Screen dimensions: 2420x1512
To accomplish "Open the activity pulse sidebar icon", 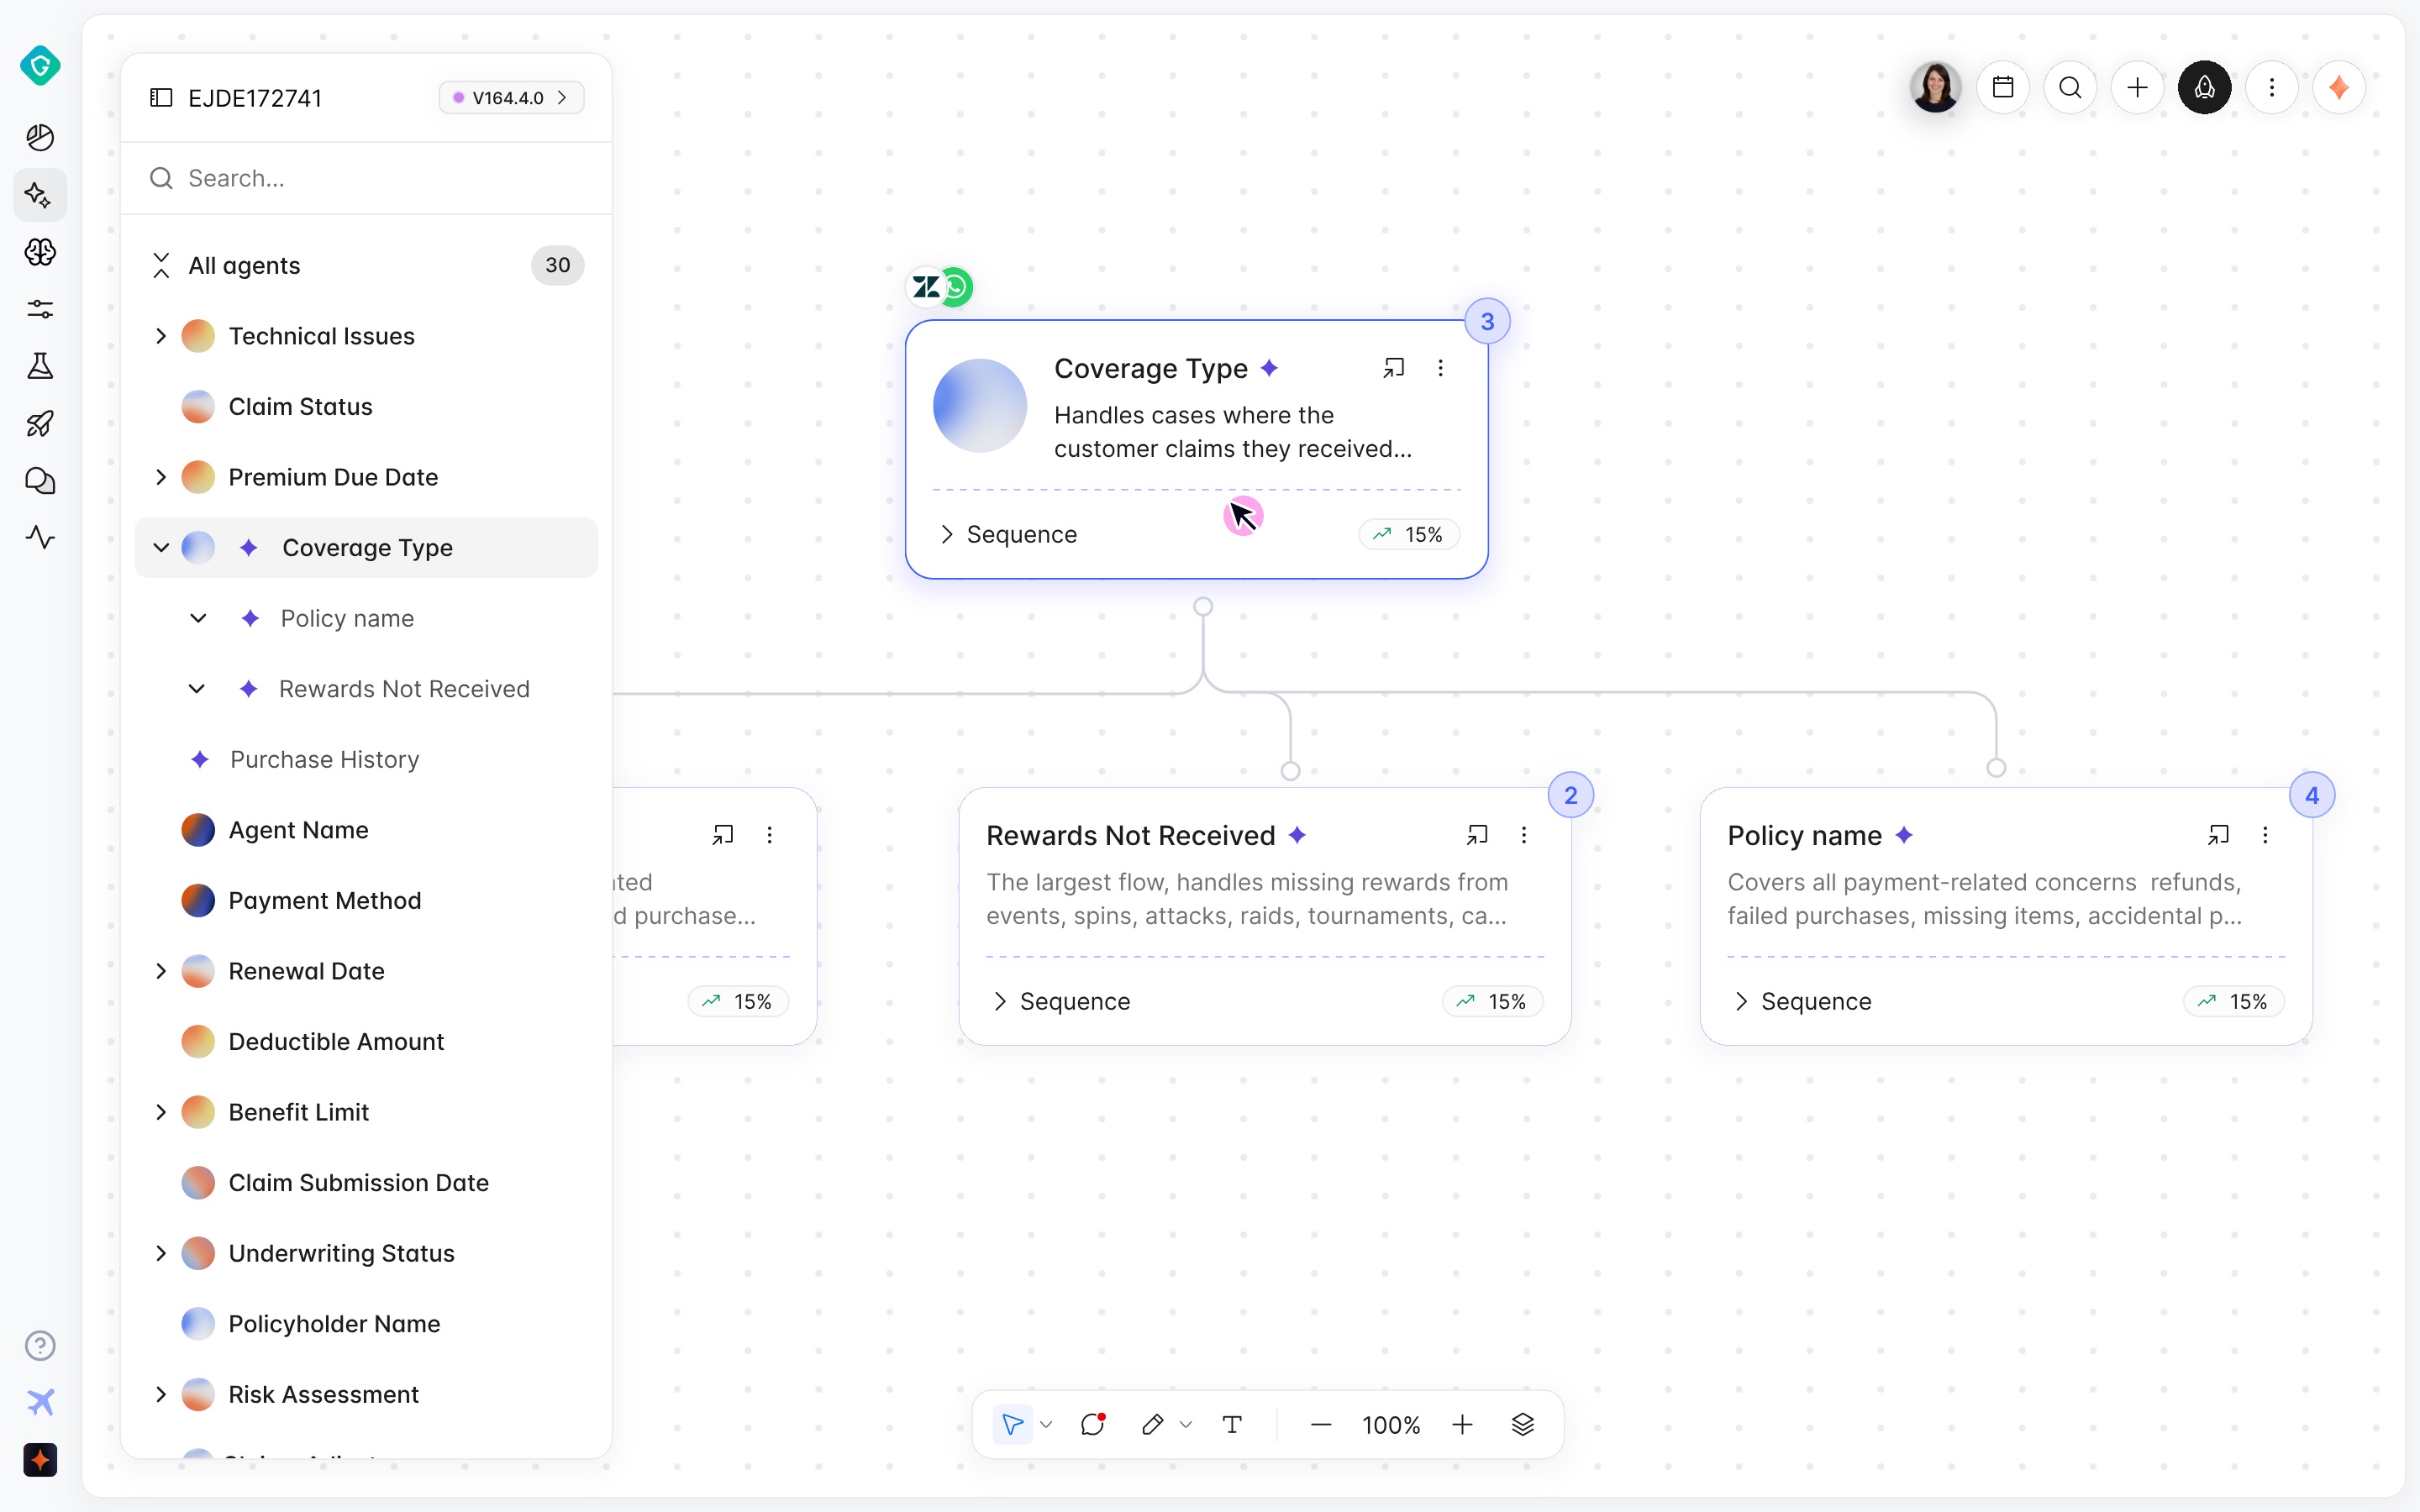I will tap(40, 538).
